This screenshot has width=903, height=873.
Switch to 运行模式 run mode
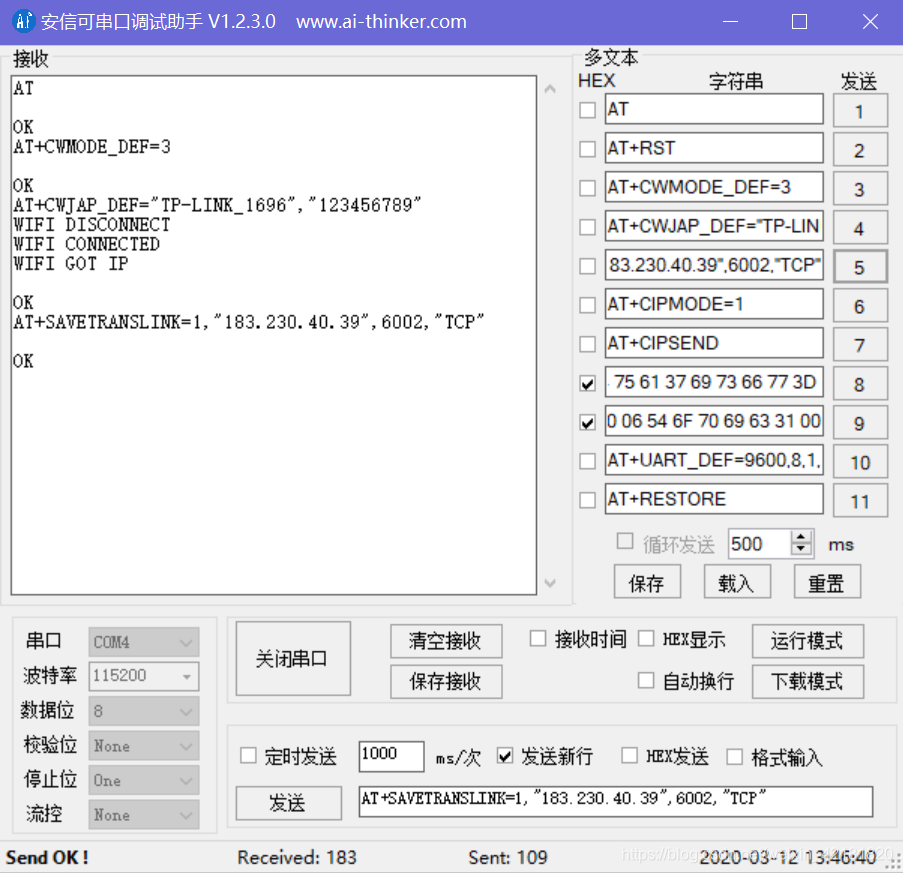(807, 641)
